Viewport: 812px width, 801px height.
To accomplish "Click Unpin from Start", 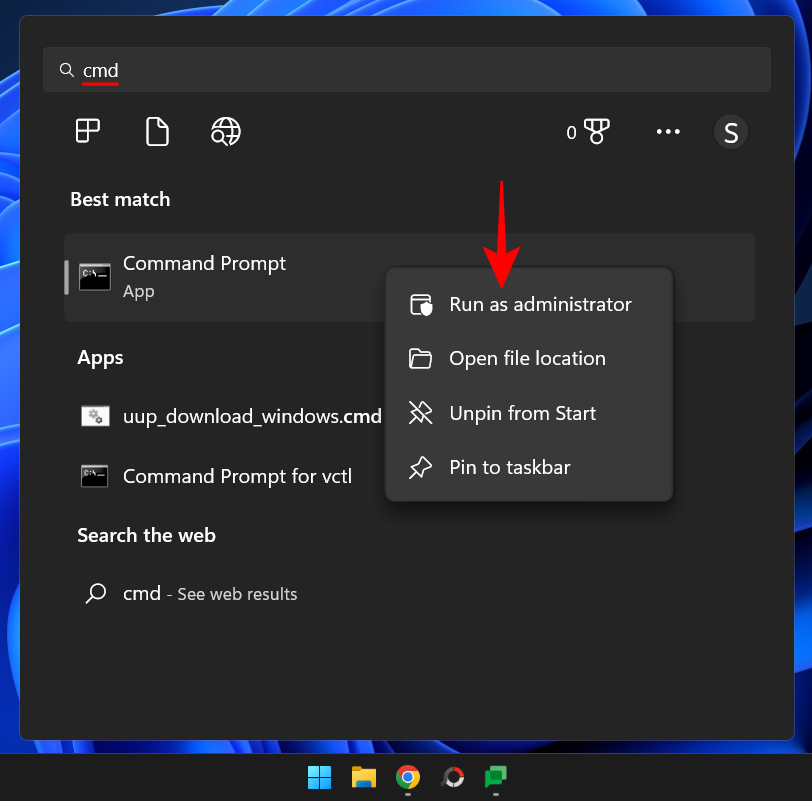I will (521, 413).
